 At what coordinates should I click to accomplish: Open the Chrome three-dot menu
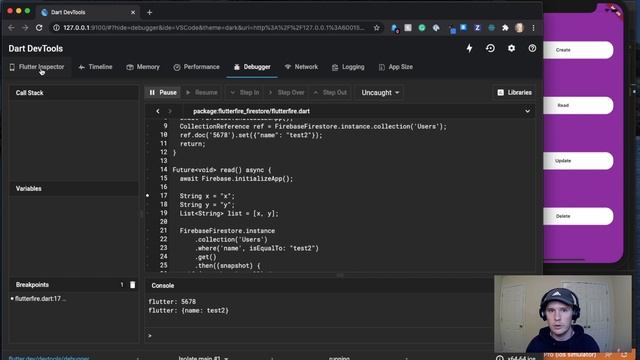coord(533,28)
